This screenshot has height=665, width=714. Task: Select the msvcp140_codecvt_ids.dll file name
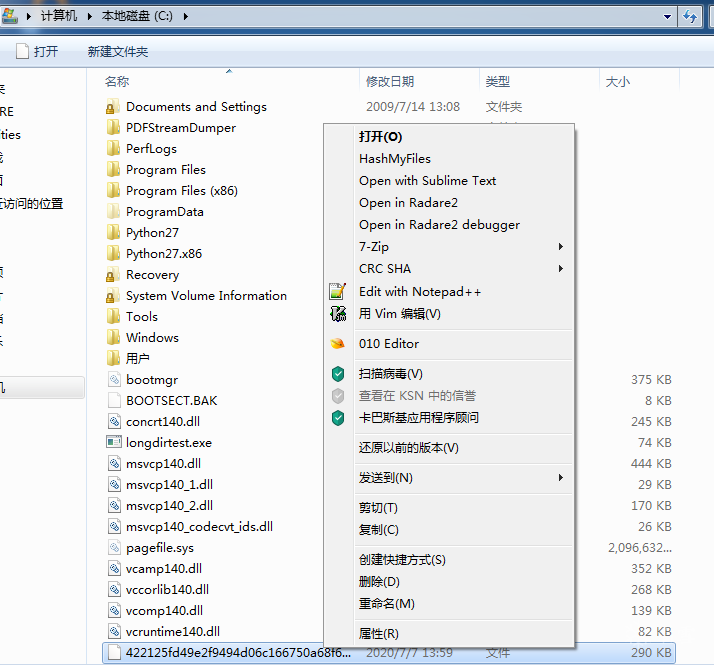(x=199, y=527)
